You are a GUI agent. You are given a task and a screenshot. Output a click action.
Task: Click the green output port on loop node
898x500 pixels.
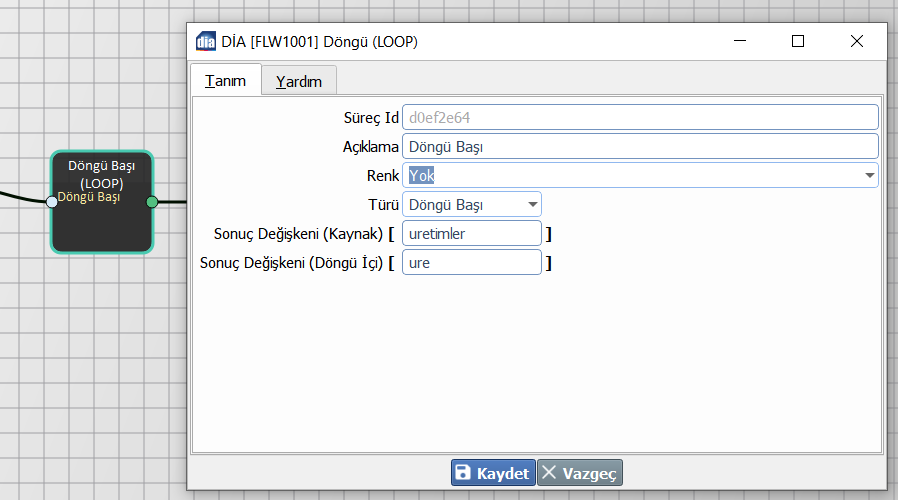click(x=152, y=202)
